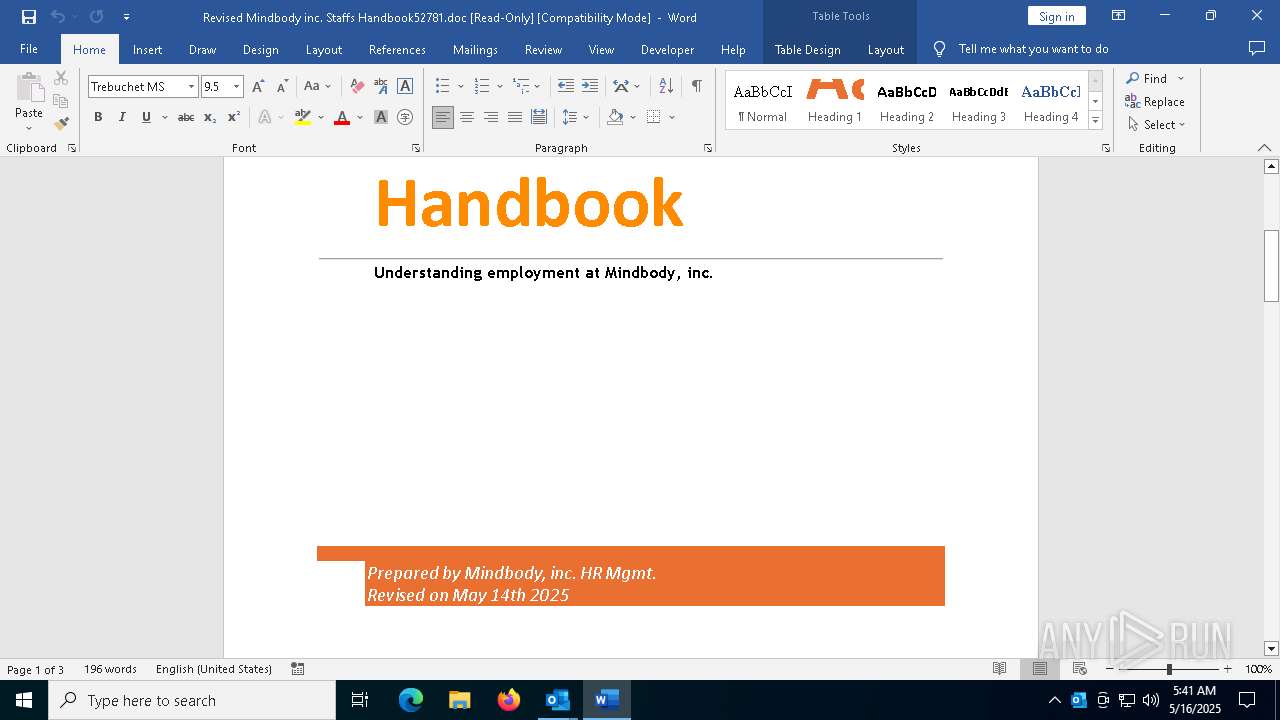This screenshot has width=1280, height=720.
Task: Apply red Font Color
Action: [342, 117]
